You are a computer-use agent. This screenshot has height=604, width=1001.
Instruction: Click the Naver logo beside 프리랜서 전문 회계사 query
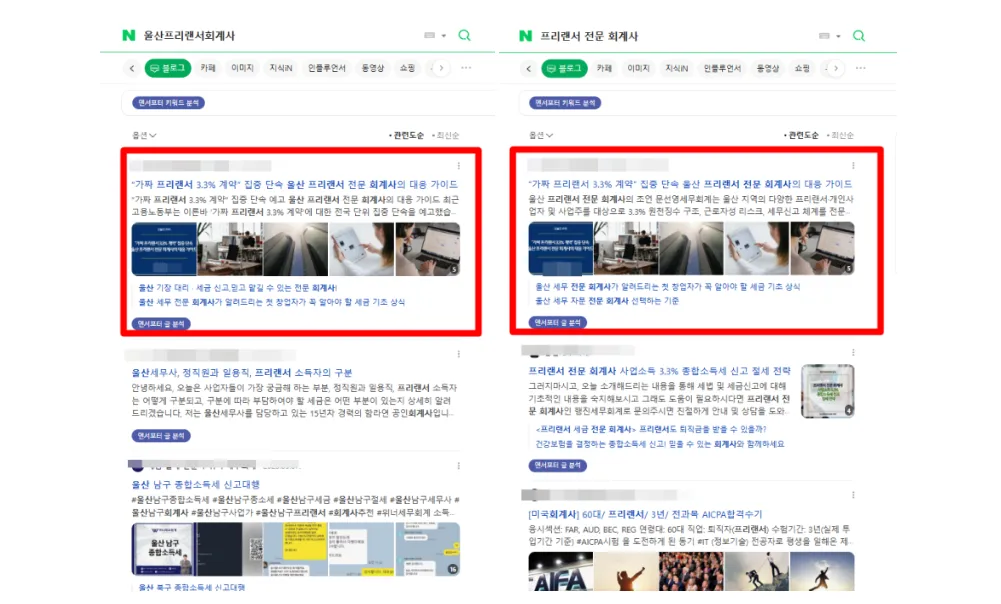click(525, 36)
